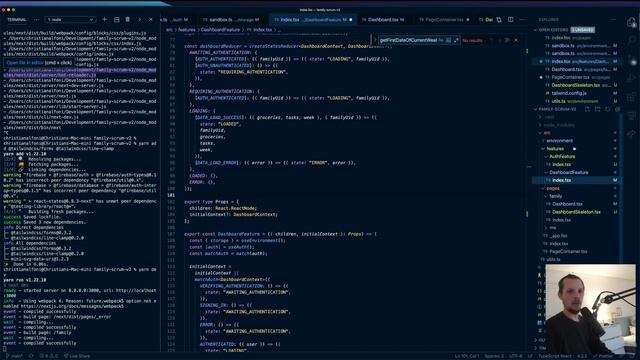Click 'DashboardFeature' in the breadcrumb path
This screenshot has height=360, width=640.
tap(220, 30)
